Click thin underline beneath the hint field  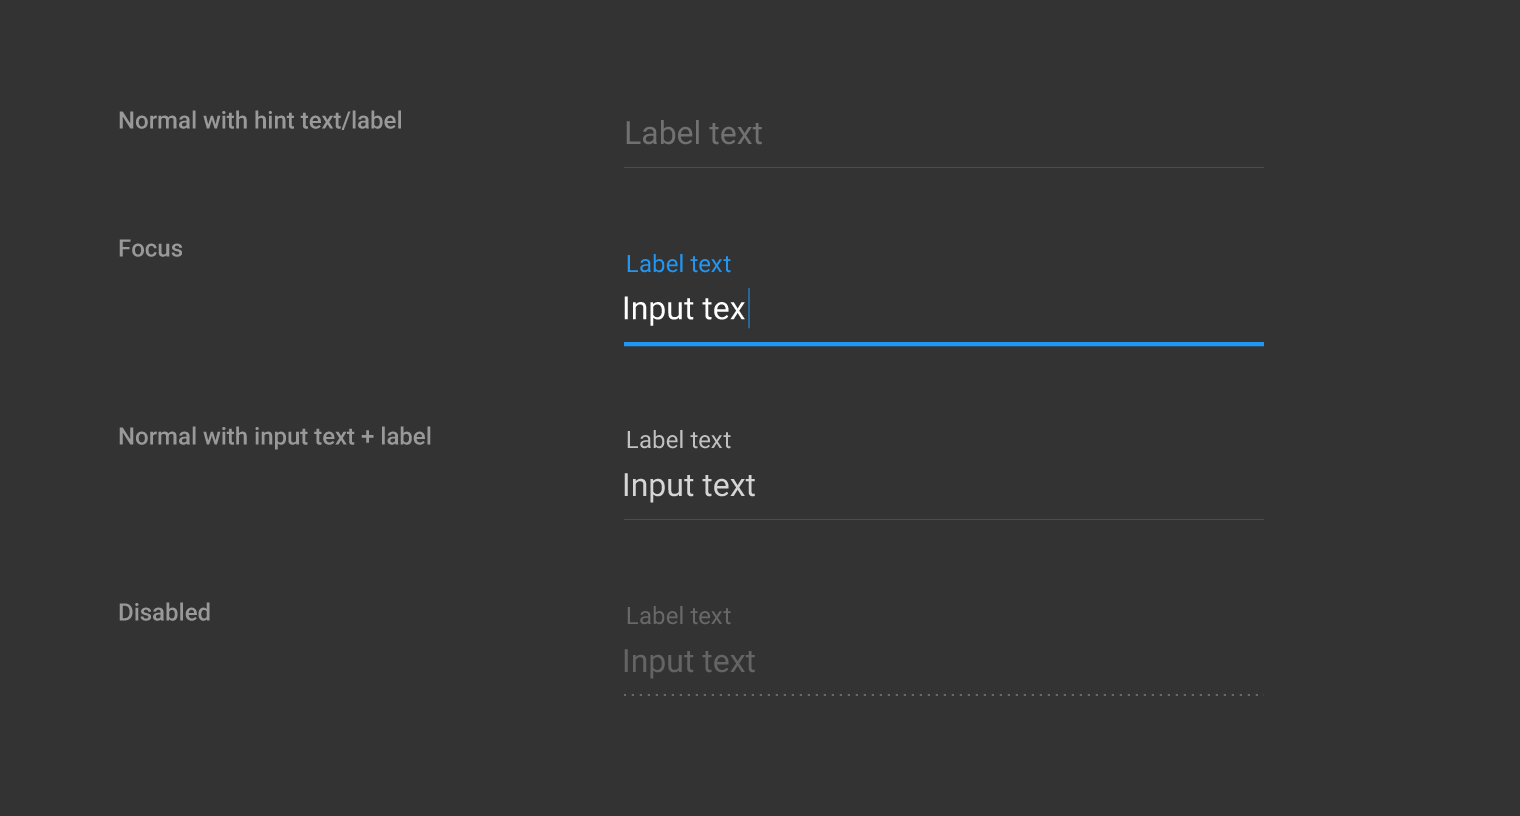pos(943,167)
